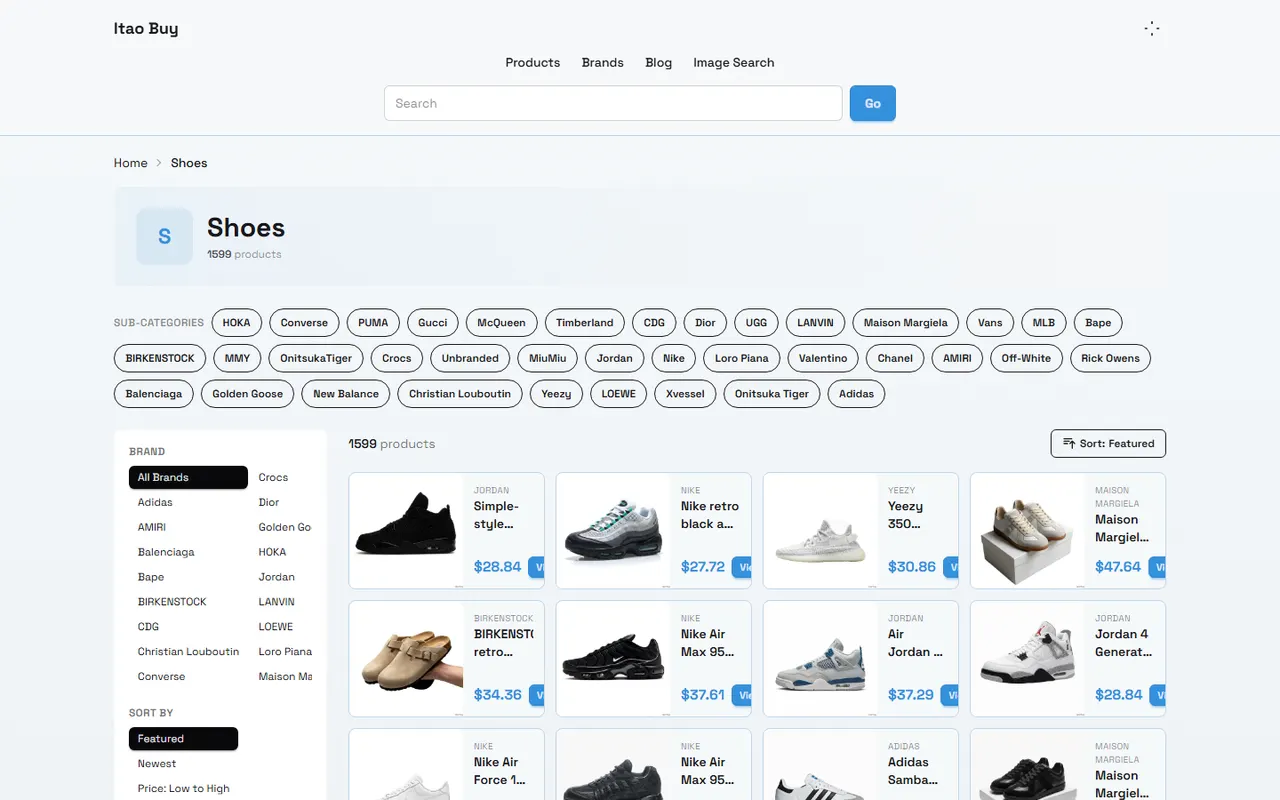
Task: Pick the Timberland sub-category chip
Action: coord(585,323)
